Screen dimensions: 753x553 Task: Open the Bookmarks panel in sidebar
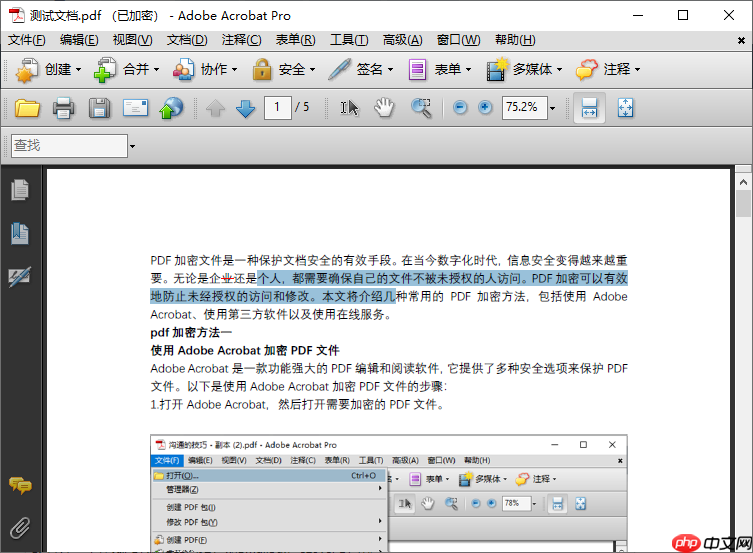click(x=20, y=234)
